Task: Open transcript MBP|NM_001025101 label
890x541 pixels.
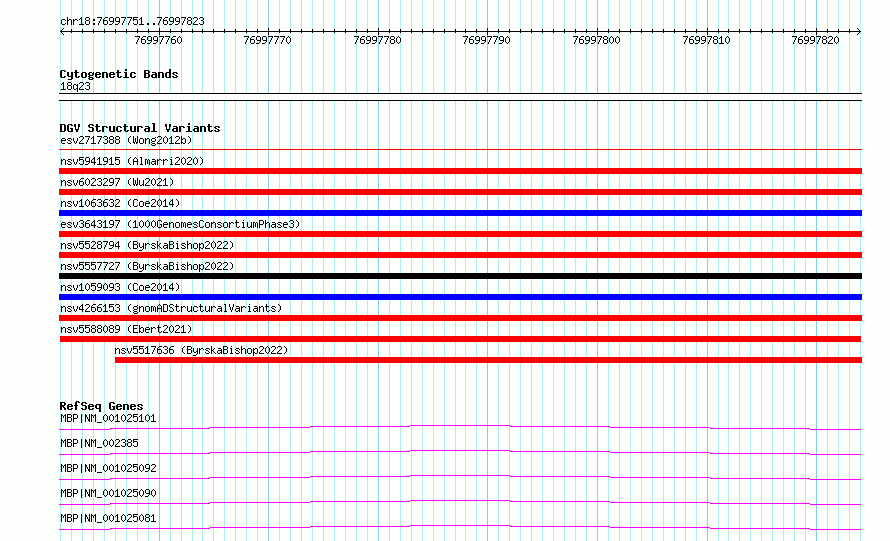Action: [108, 418]
